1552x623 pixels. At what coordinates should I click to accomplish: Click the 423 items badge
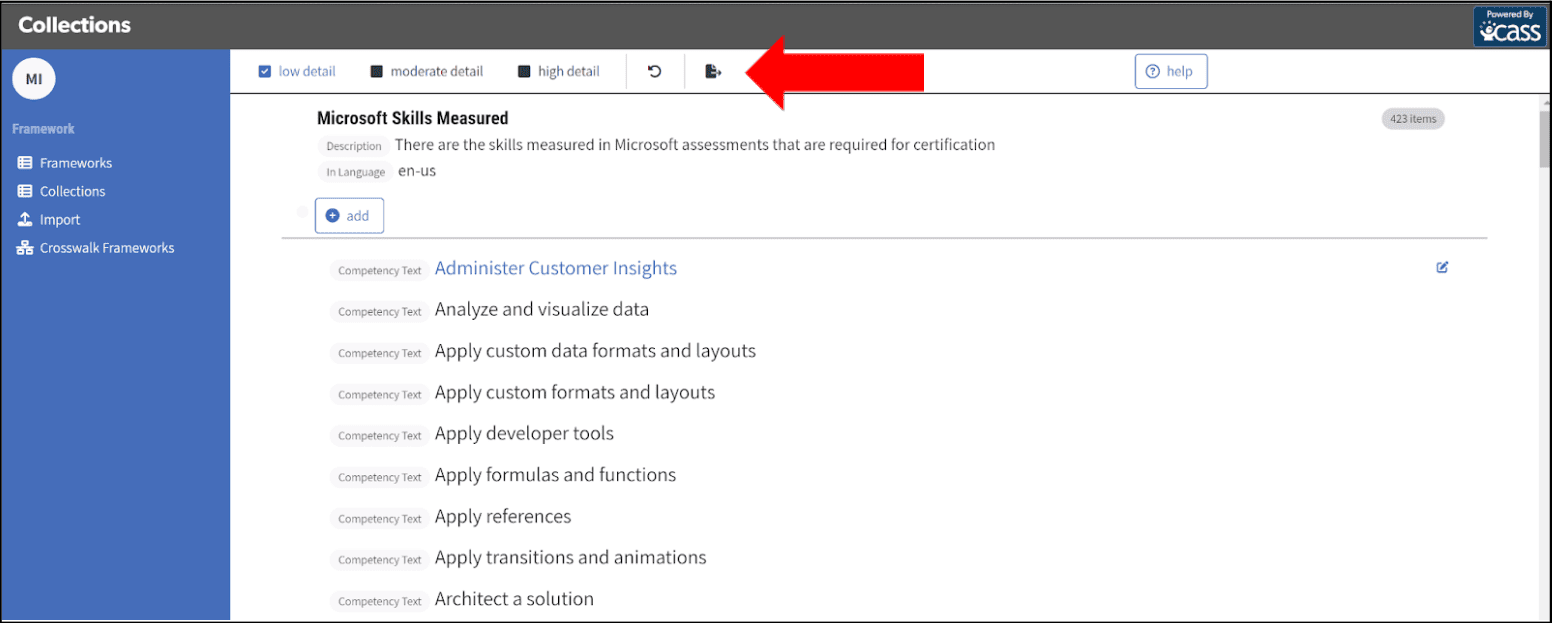click(1412, 118)
